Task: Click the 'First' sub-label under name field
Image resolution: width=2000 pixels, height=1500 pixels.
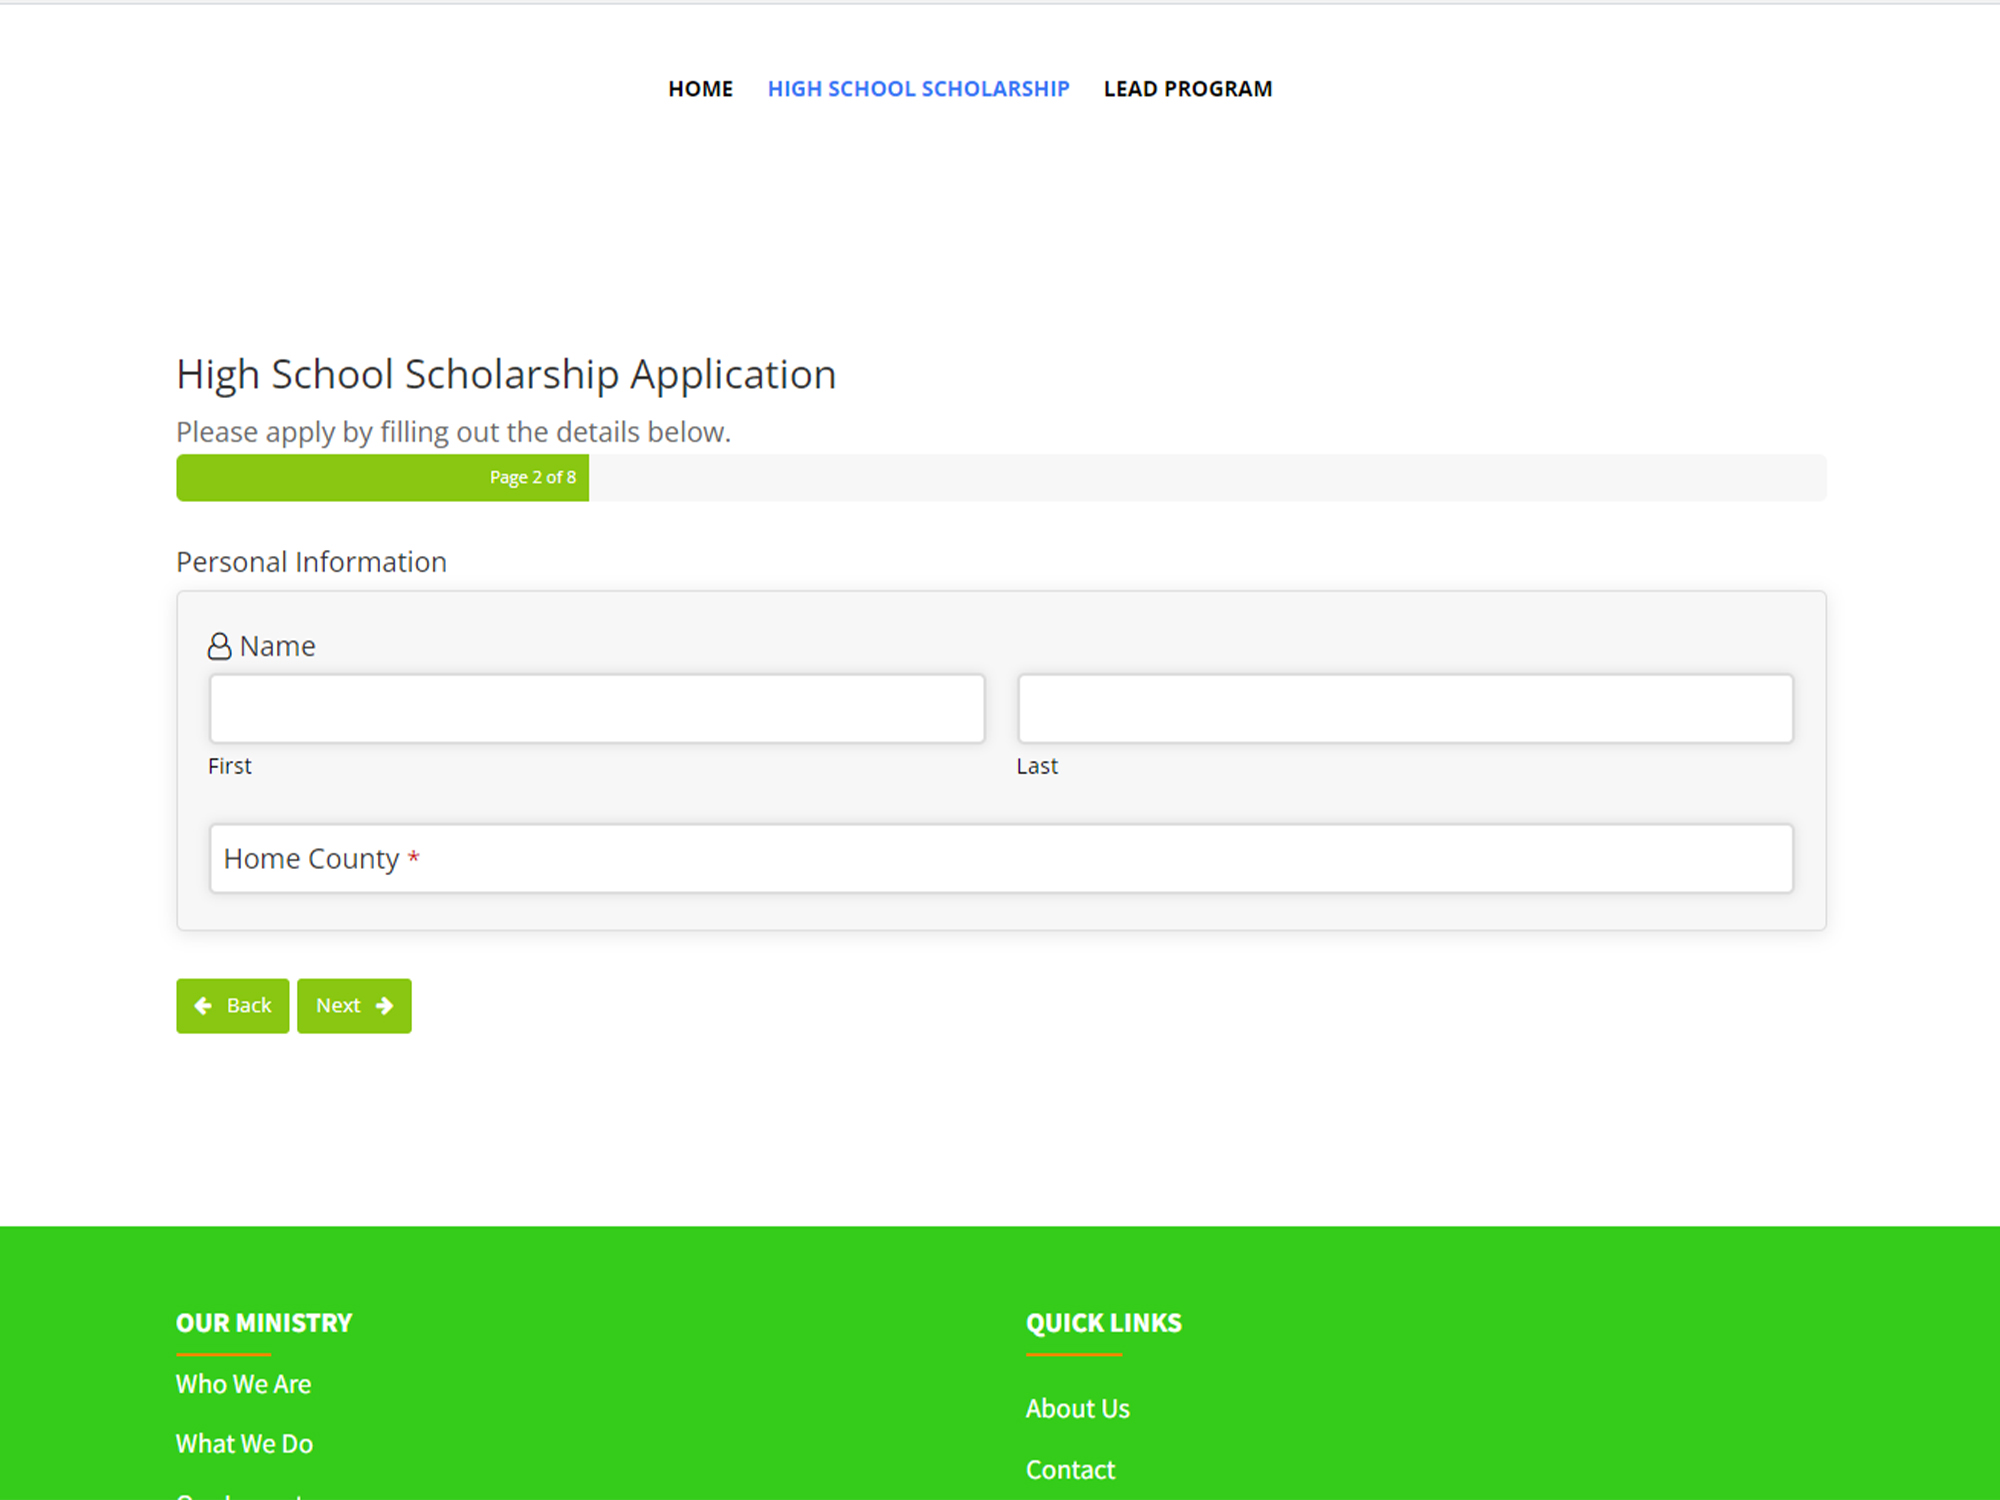Action: coord(229,766)
